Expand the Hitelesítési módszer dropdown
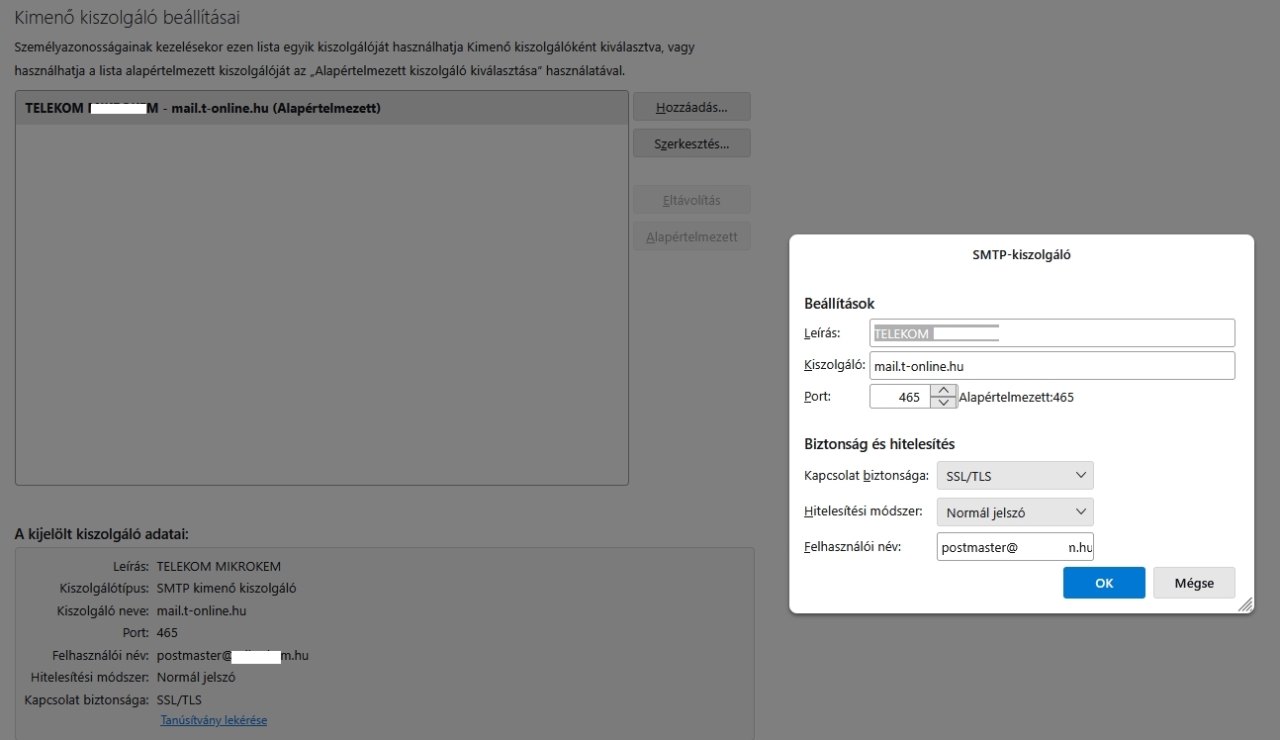This screenshot has width=1280, height=740. 1015,513
